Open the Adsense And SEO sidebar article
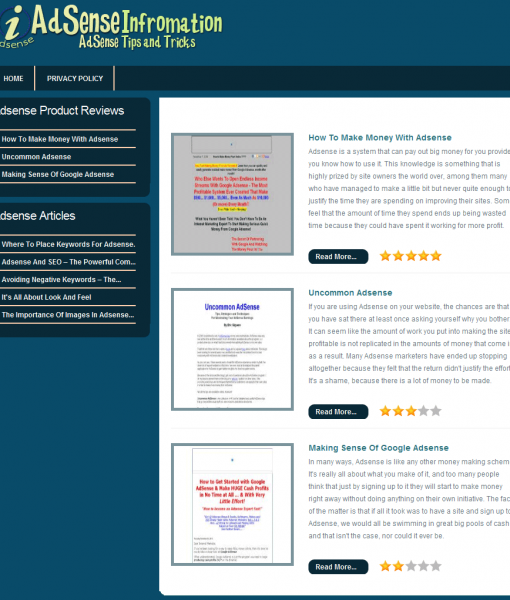The image size is (510, 600). [68, 262]
